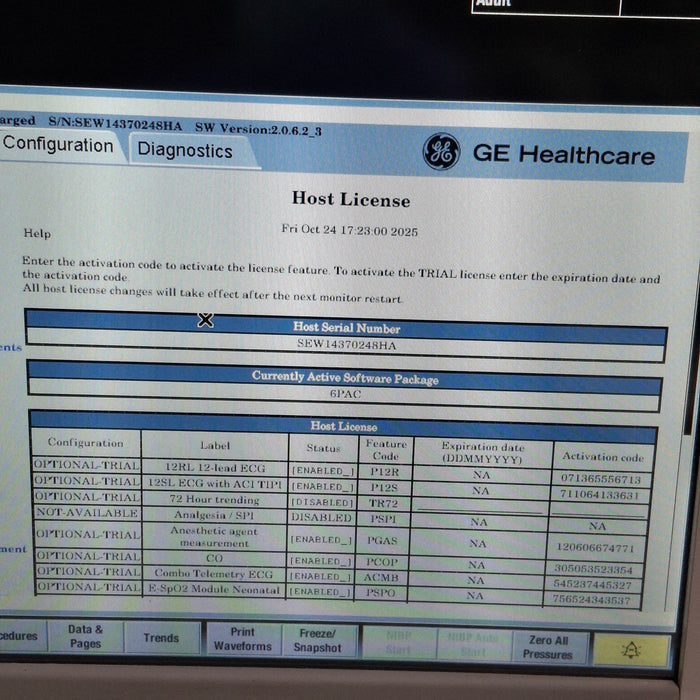
Task: Click the SW Version:2.0.6.2_3 text
Action: tap(258, 129)
